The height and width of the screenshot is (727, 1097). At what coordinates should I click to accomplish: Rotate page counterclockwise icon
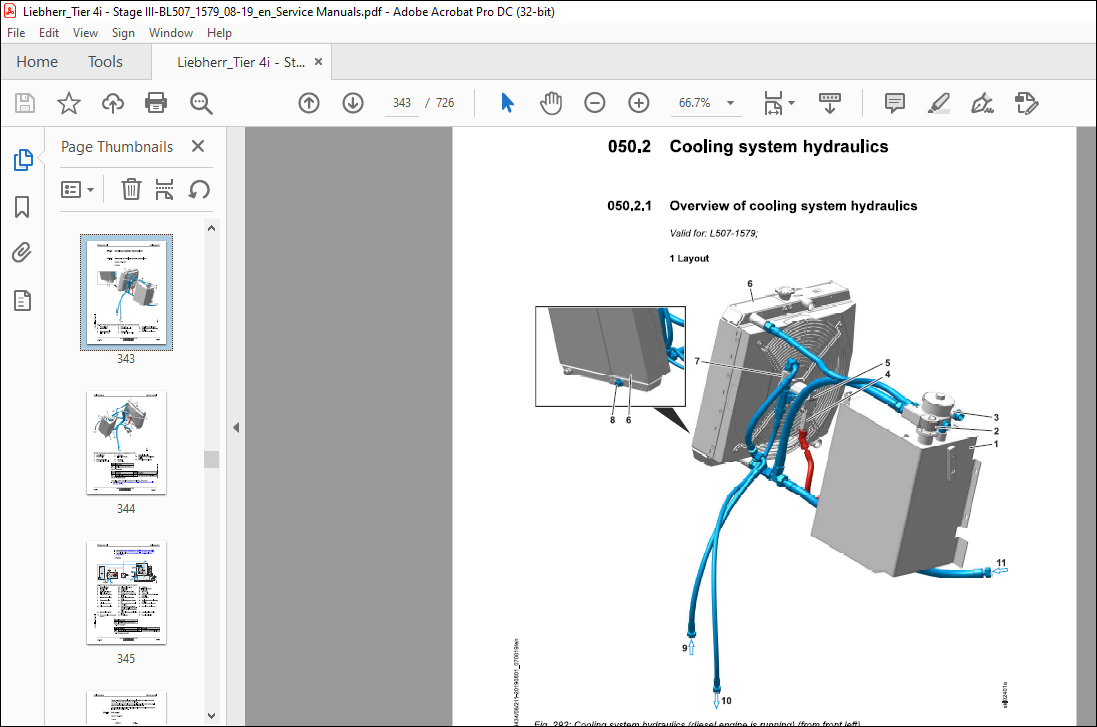pos(199,190)
